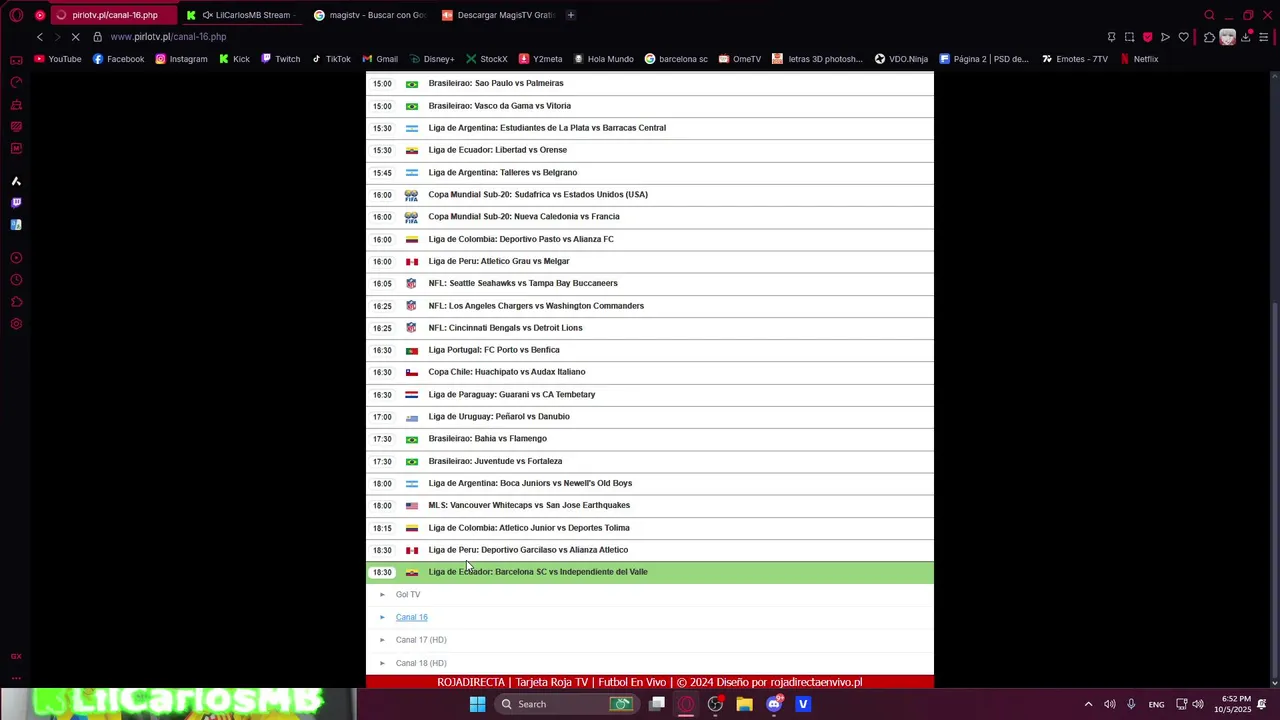Open Instagram bookmark
This screenshot has height=720, width=1280.
tap(181, 59)
